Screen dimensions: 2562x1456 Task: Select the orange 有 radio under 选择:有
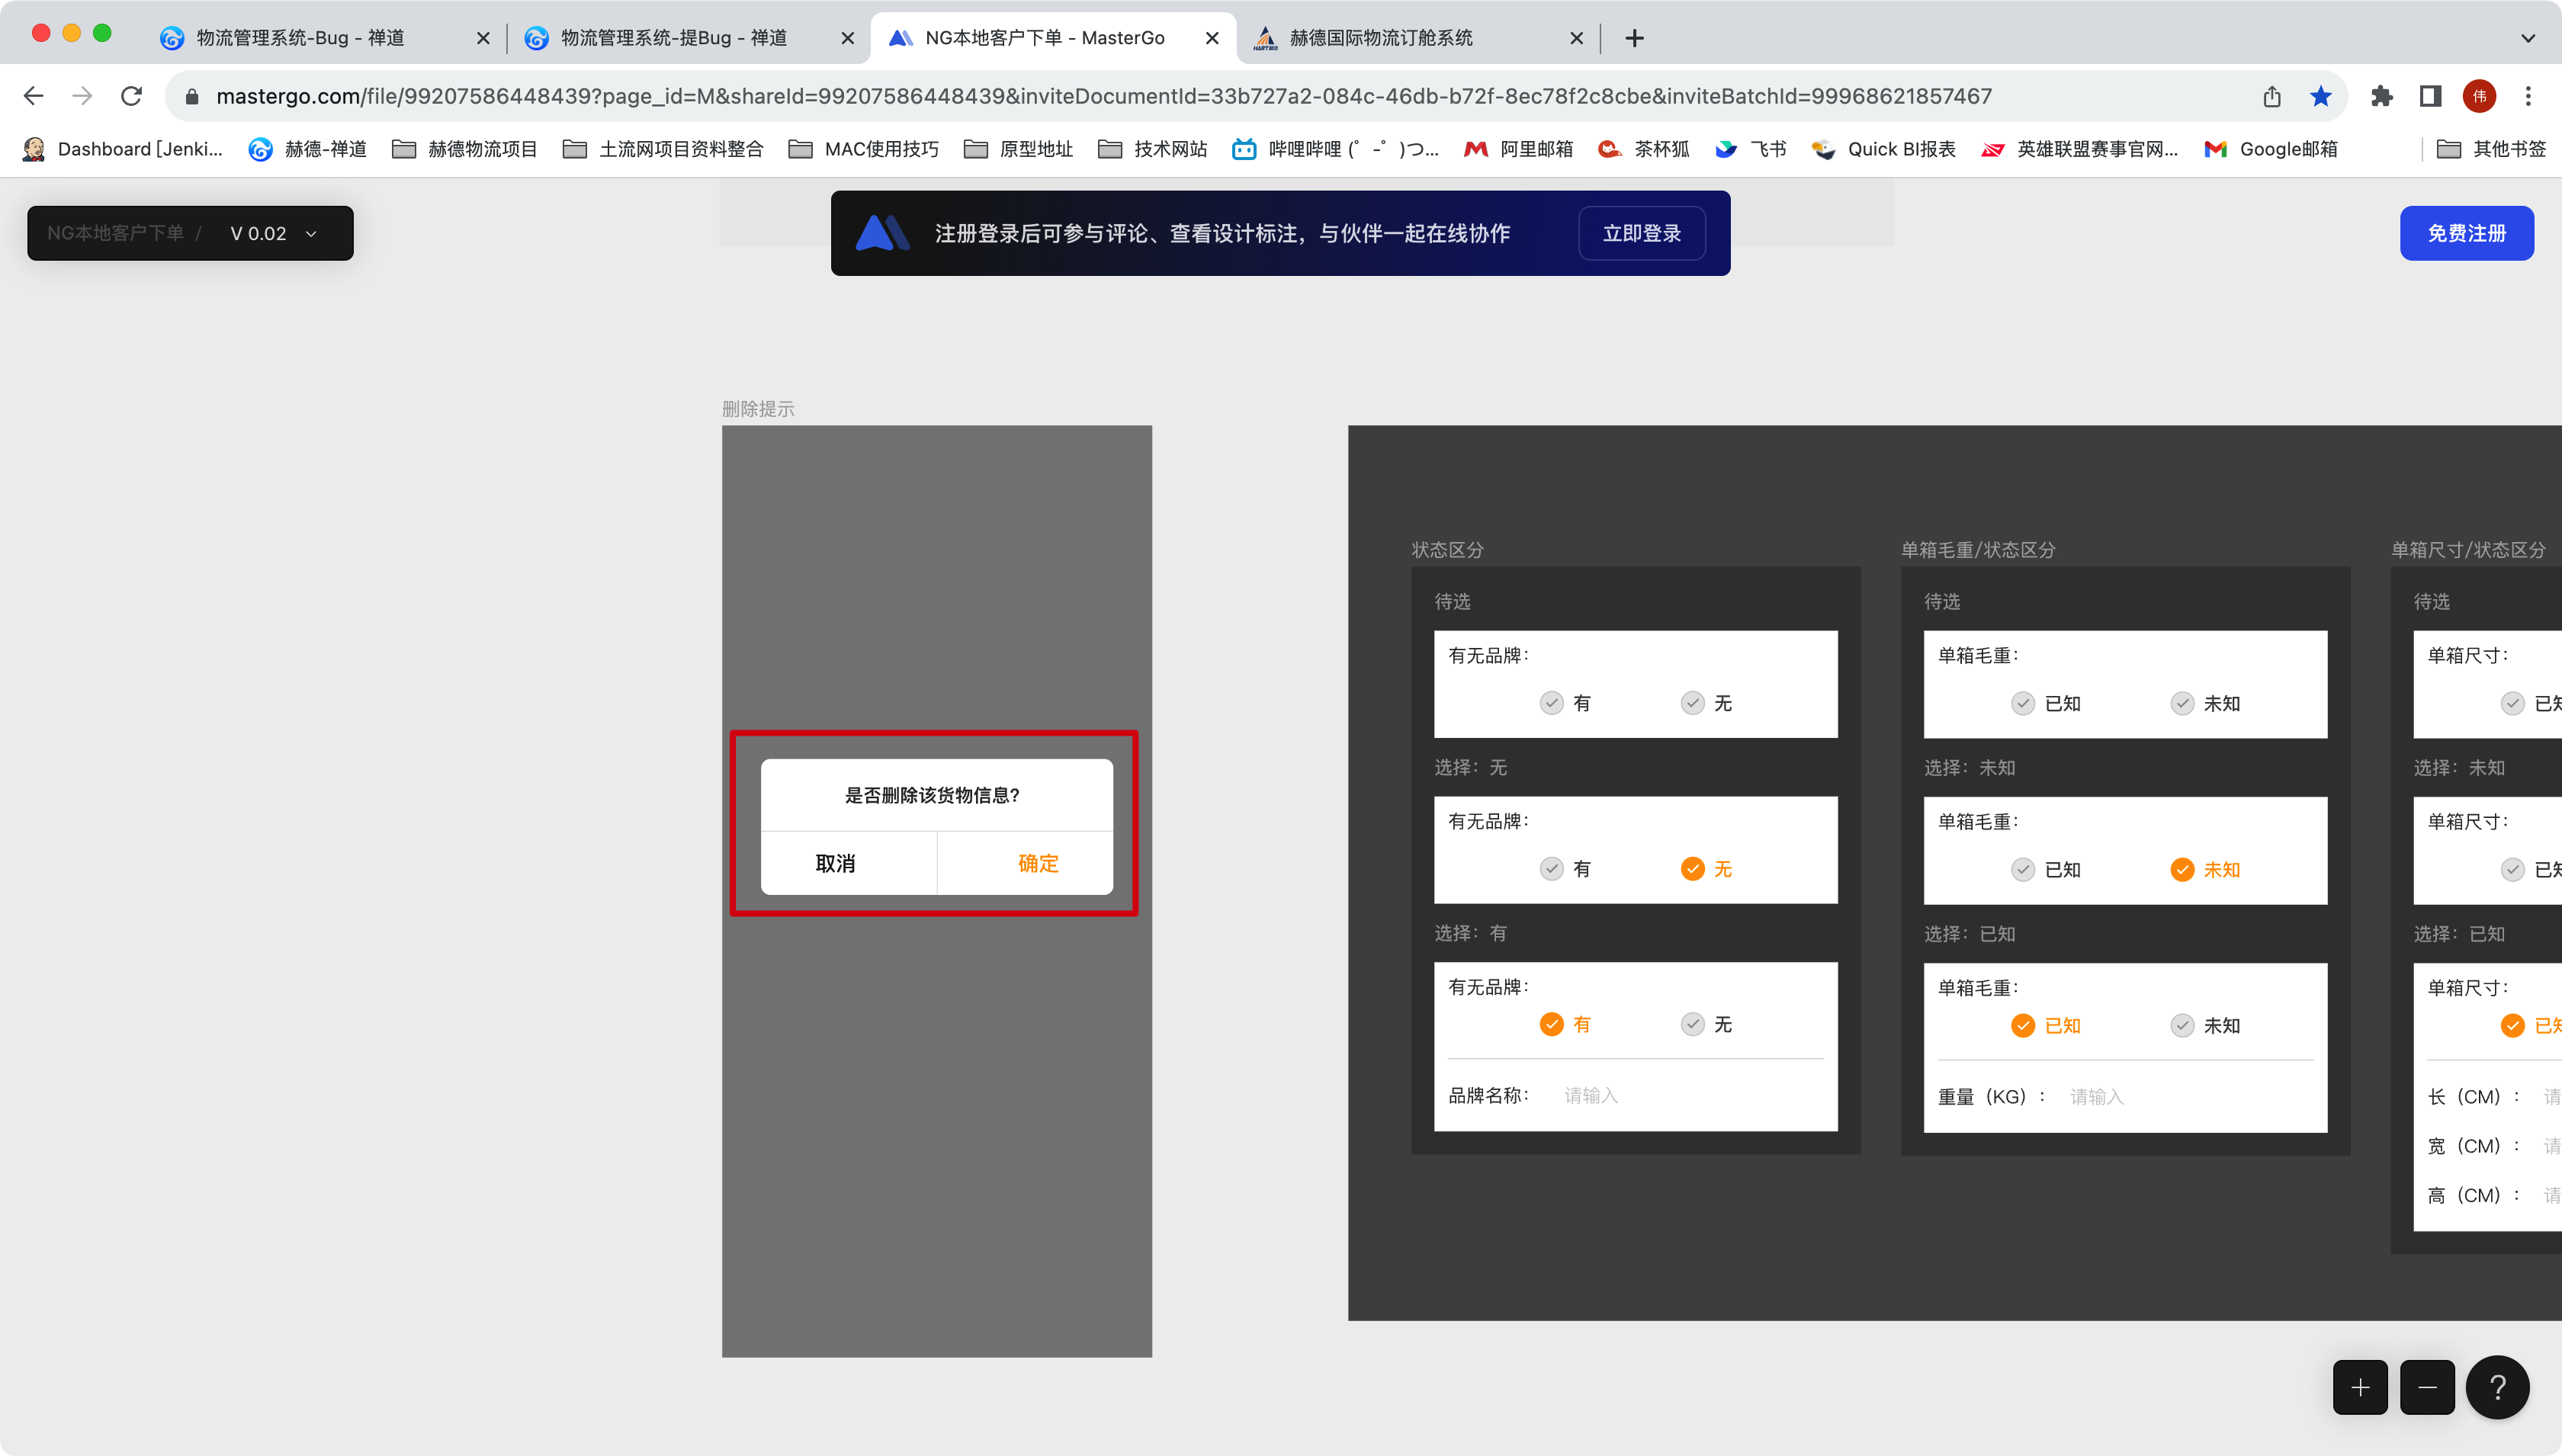1551,1024
